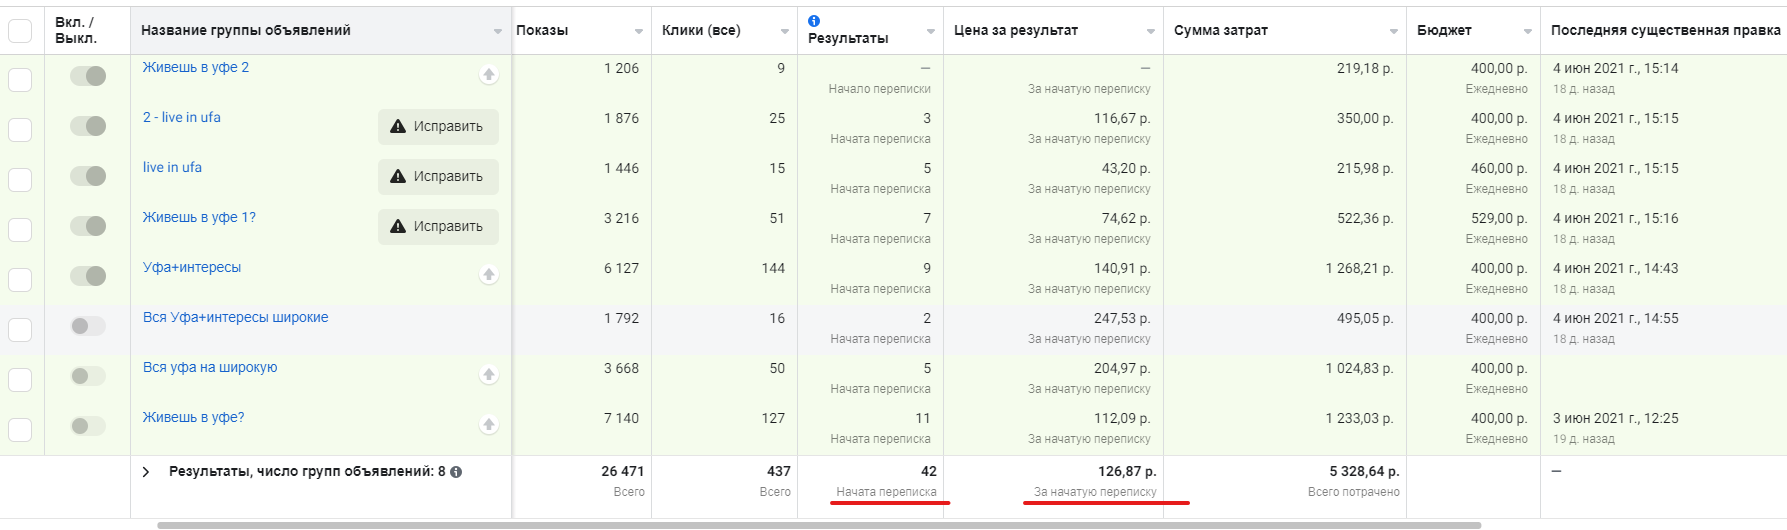Screen dimensions: 1787x530
Task: Click the horizontal scrollbar below the table
Action: [819, 525]
